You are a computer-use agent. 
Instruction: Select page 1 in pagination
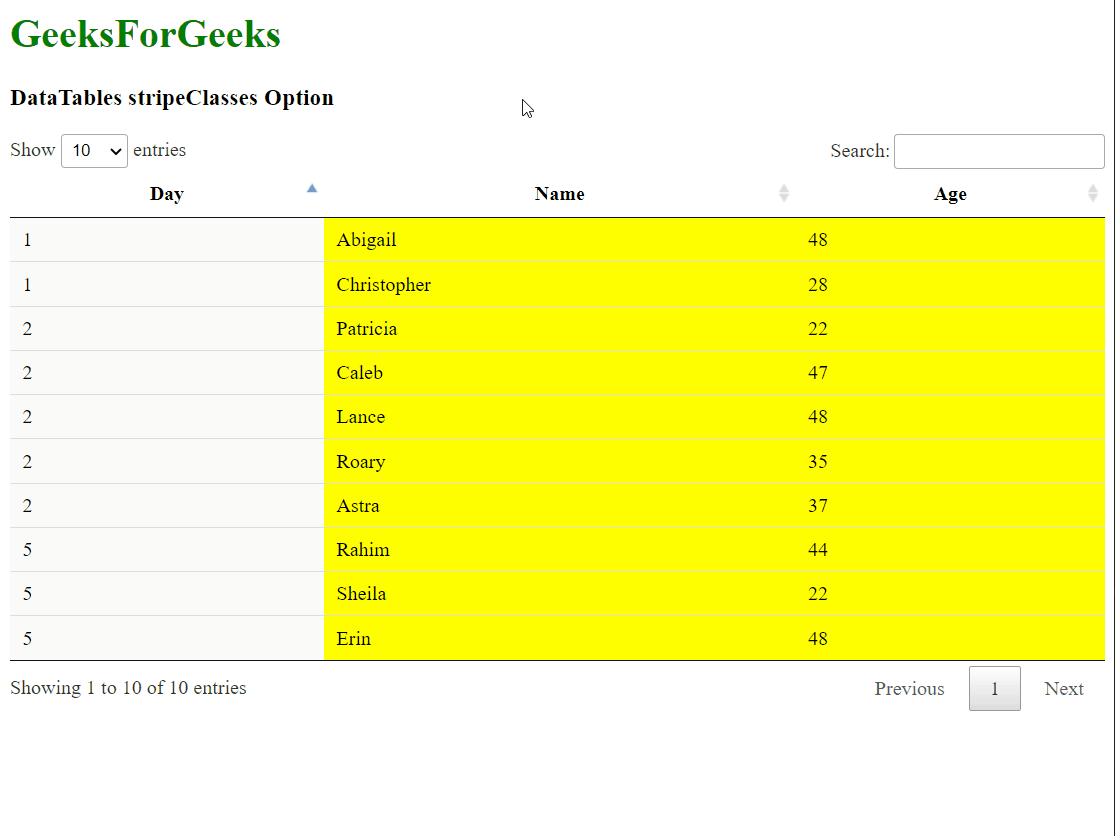pyautogui.click(x=994, y=689)
